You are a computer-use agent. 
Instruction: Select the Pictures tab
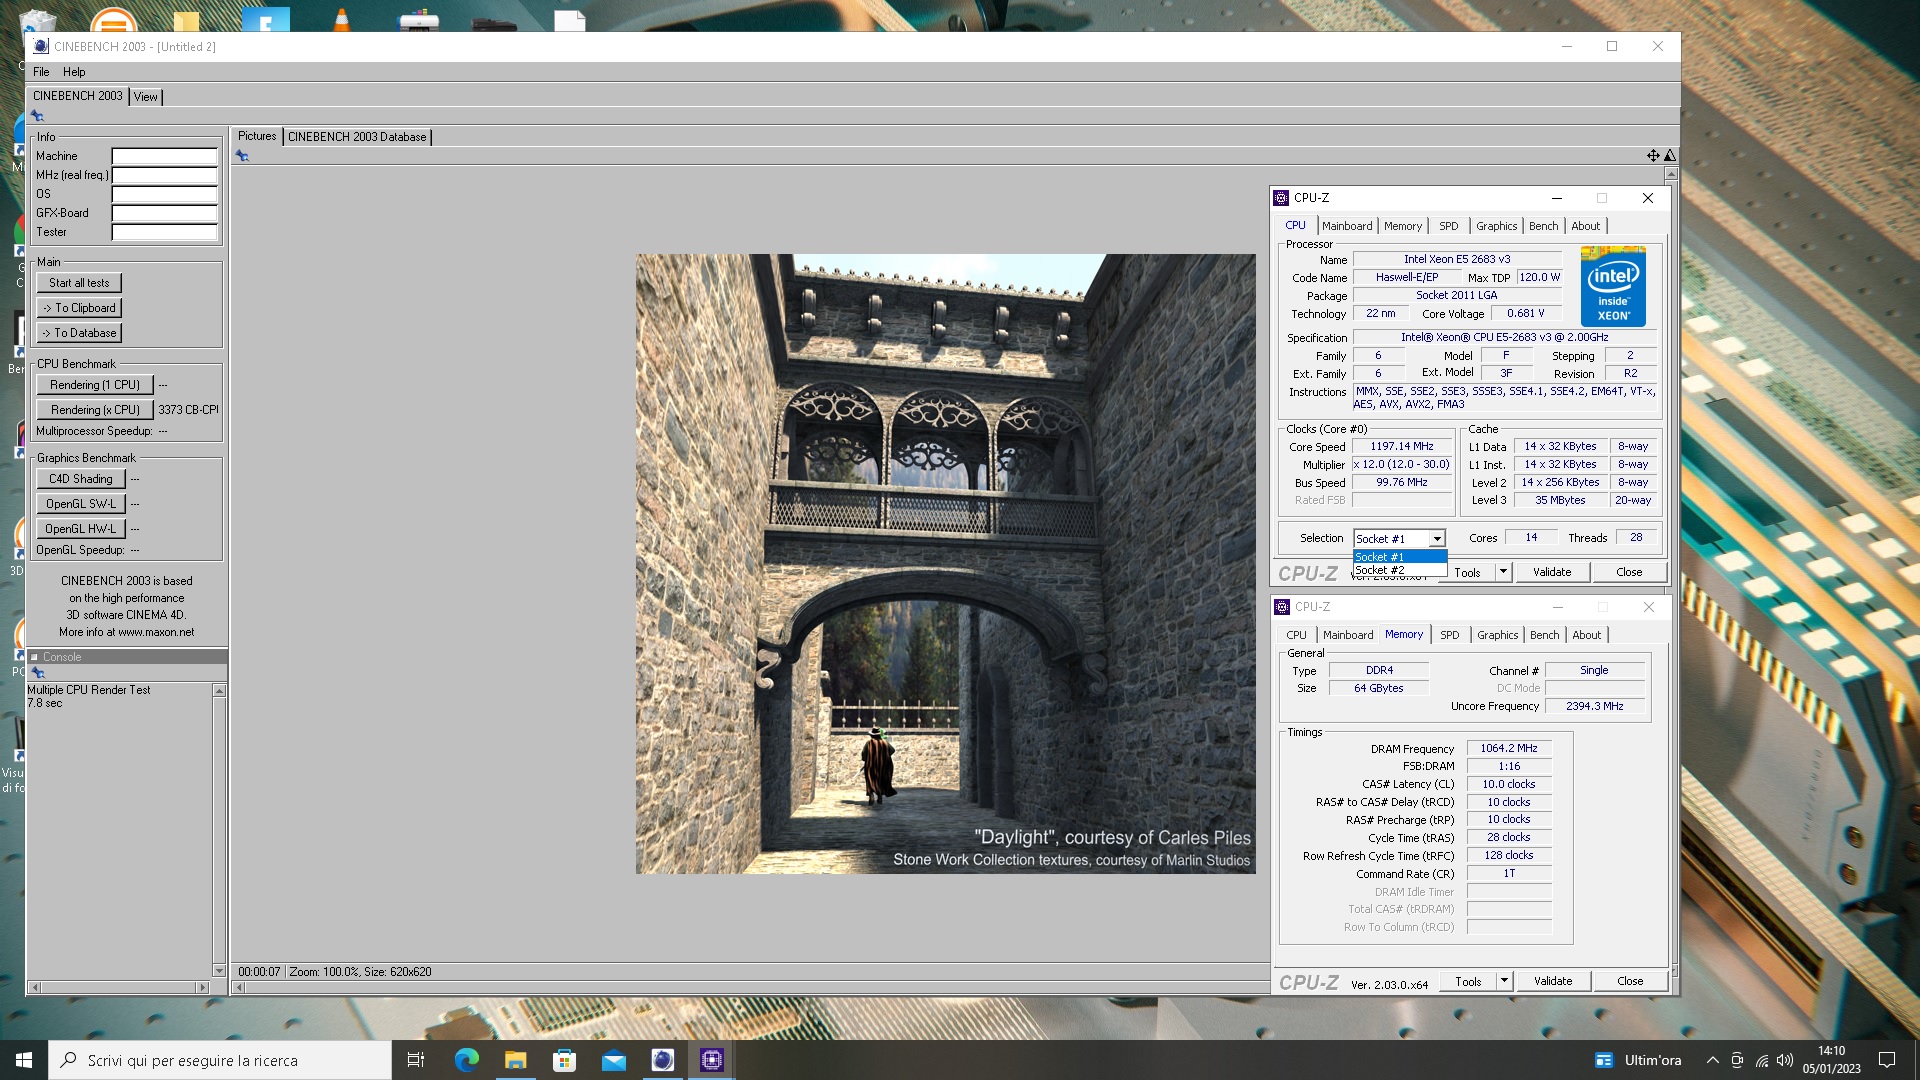click(257, 136)
